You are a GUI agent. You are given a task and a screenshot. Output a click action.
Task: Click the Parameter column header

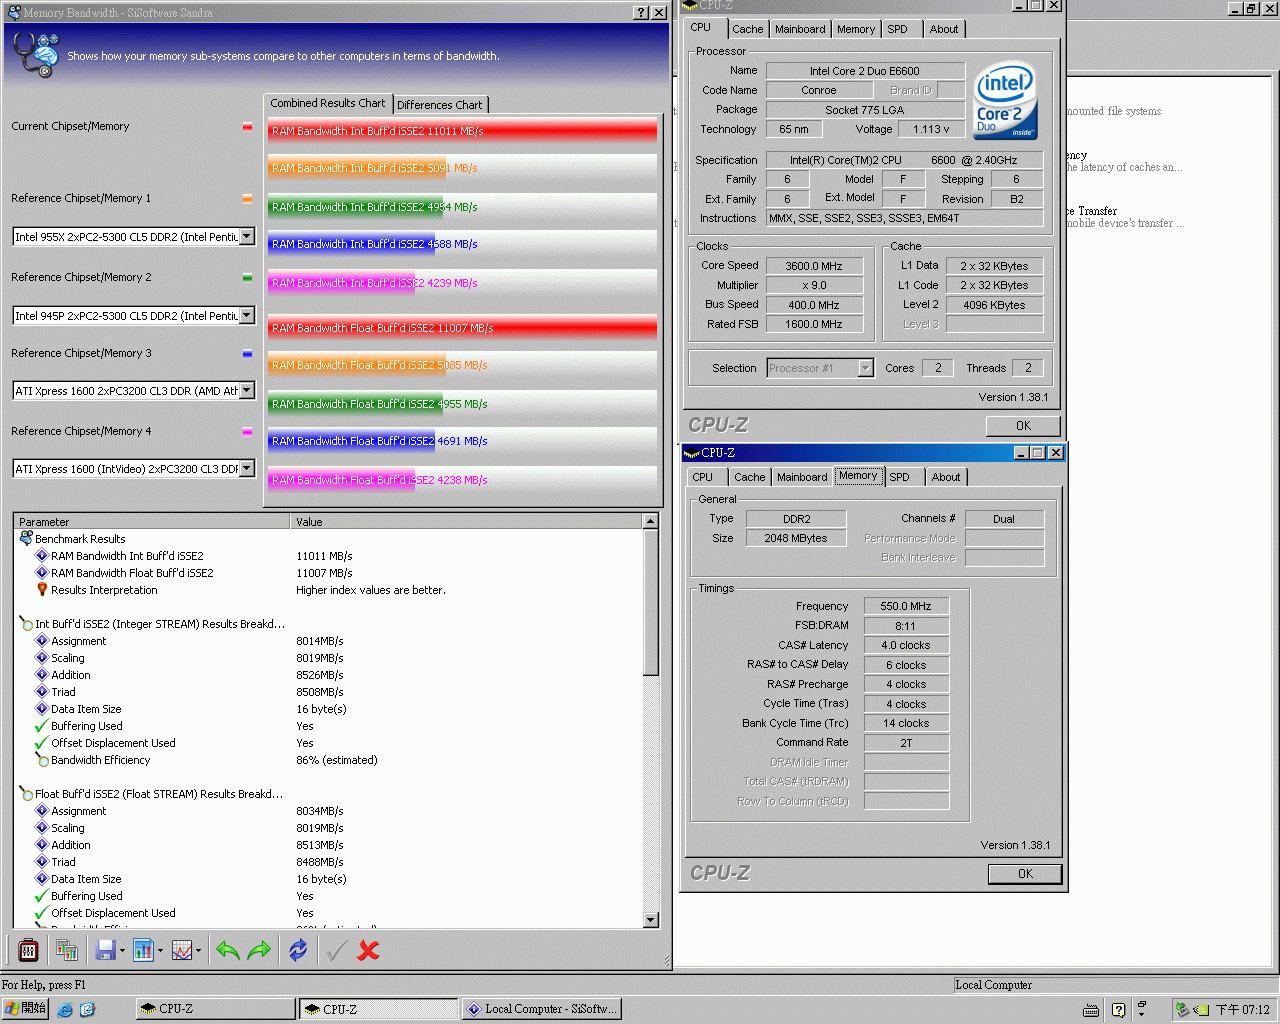[152, 522]
